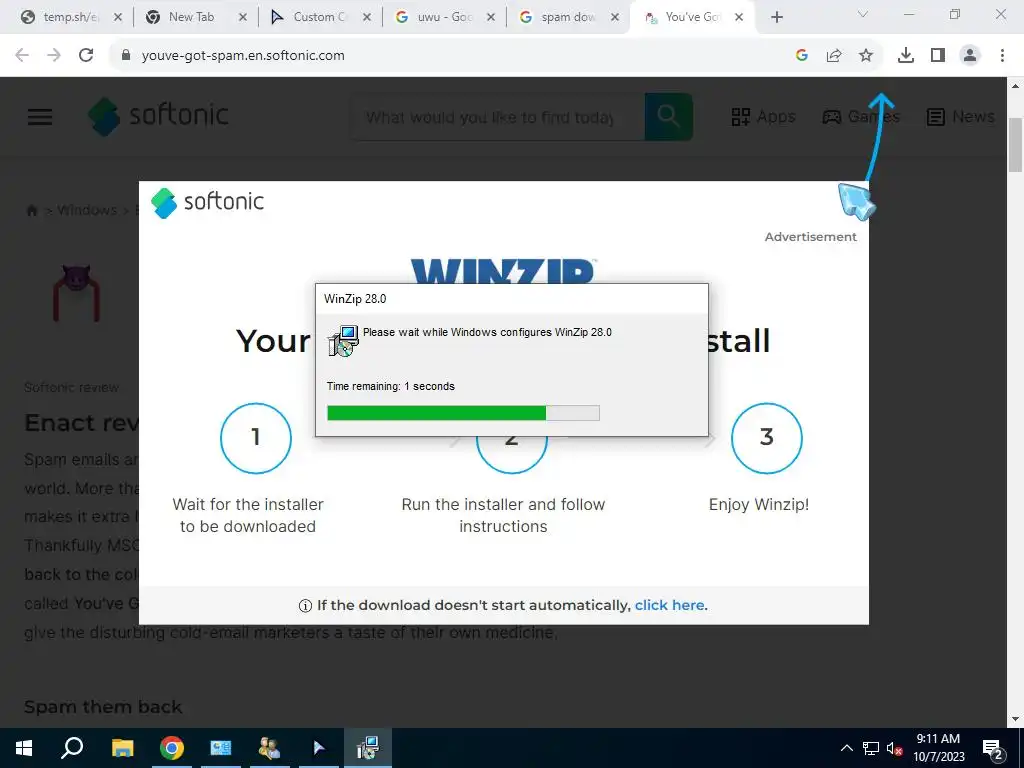Click the two-people app taskbar icon
The height and width of the screenshot is (768, 1024).
pos(269,748)
